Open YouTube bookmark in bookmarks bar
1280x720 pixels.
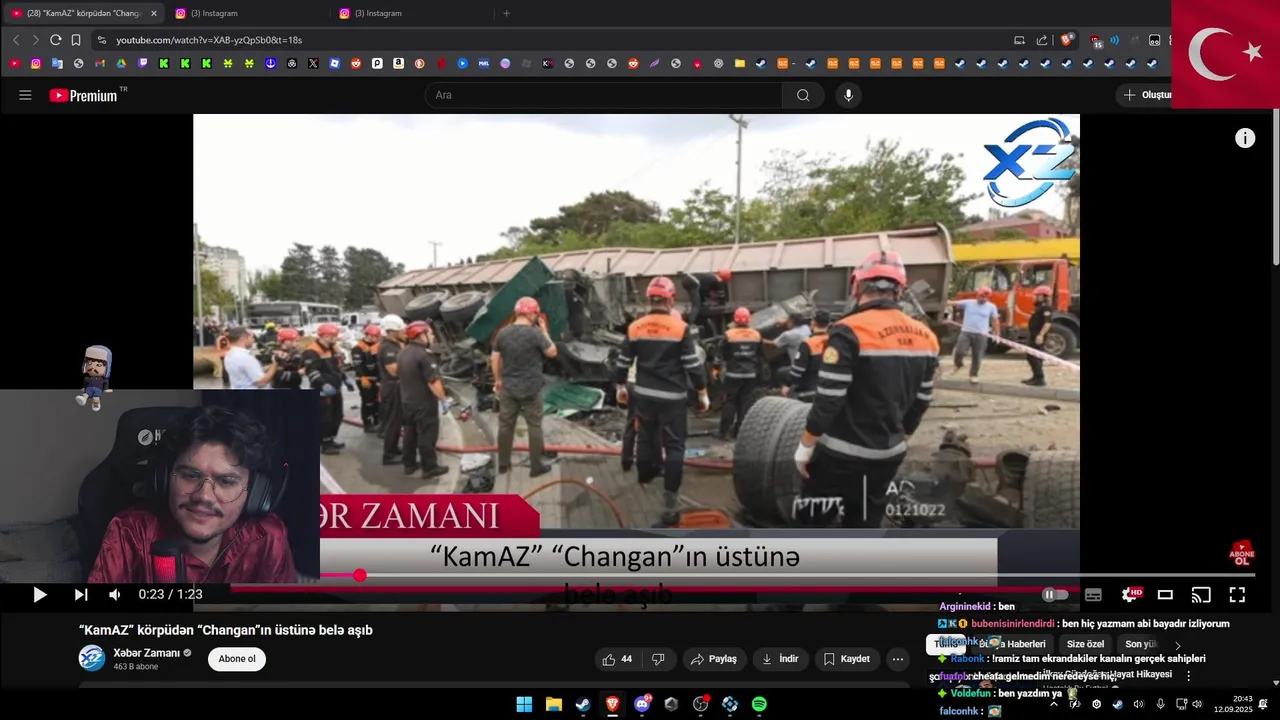pyautogui.click(x=15, y=63)
